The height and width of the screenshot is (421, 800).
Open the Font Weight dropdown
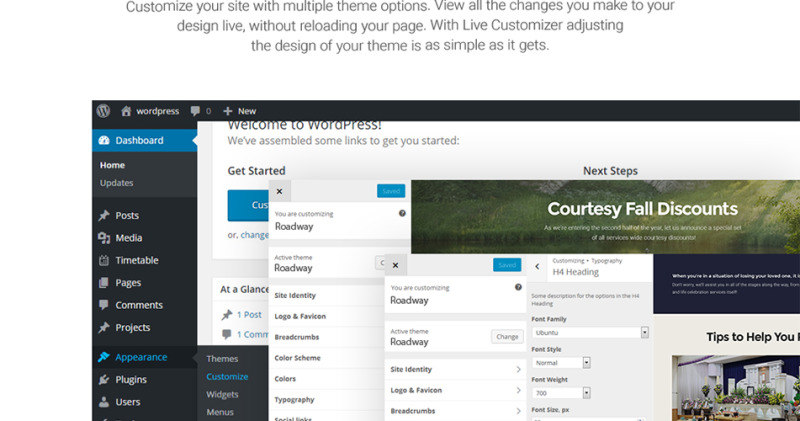pyautogui.click(x=561, y=393)
